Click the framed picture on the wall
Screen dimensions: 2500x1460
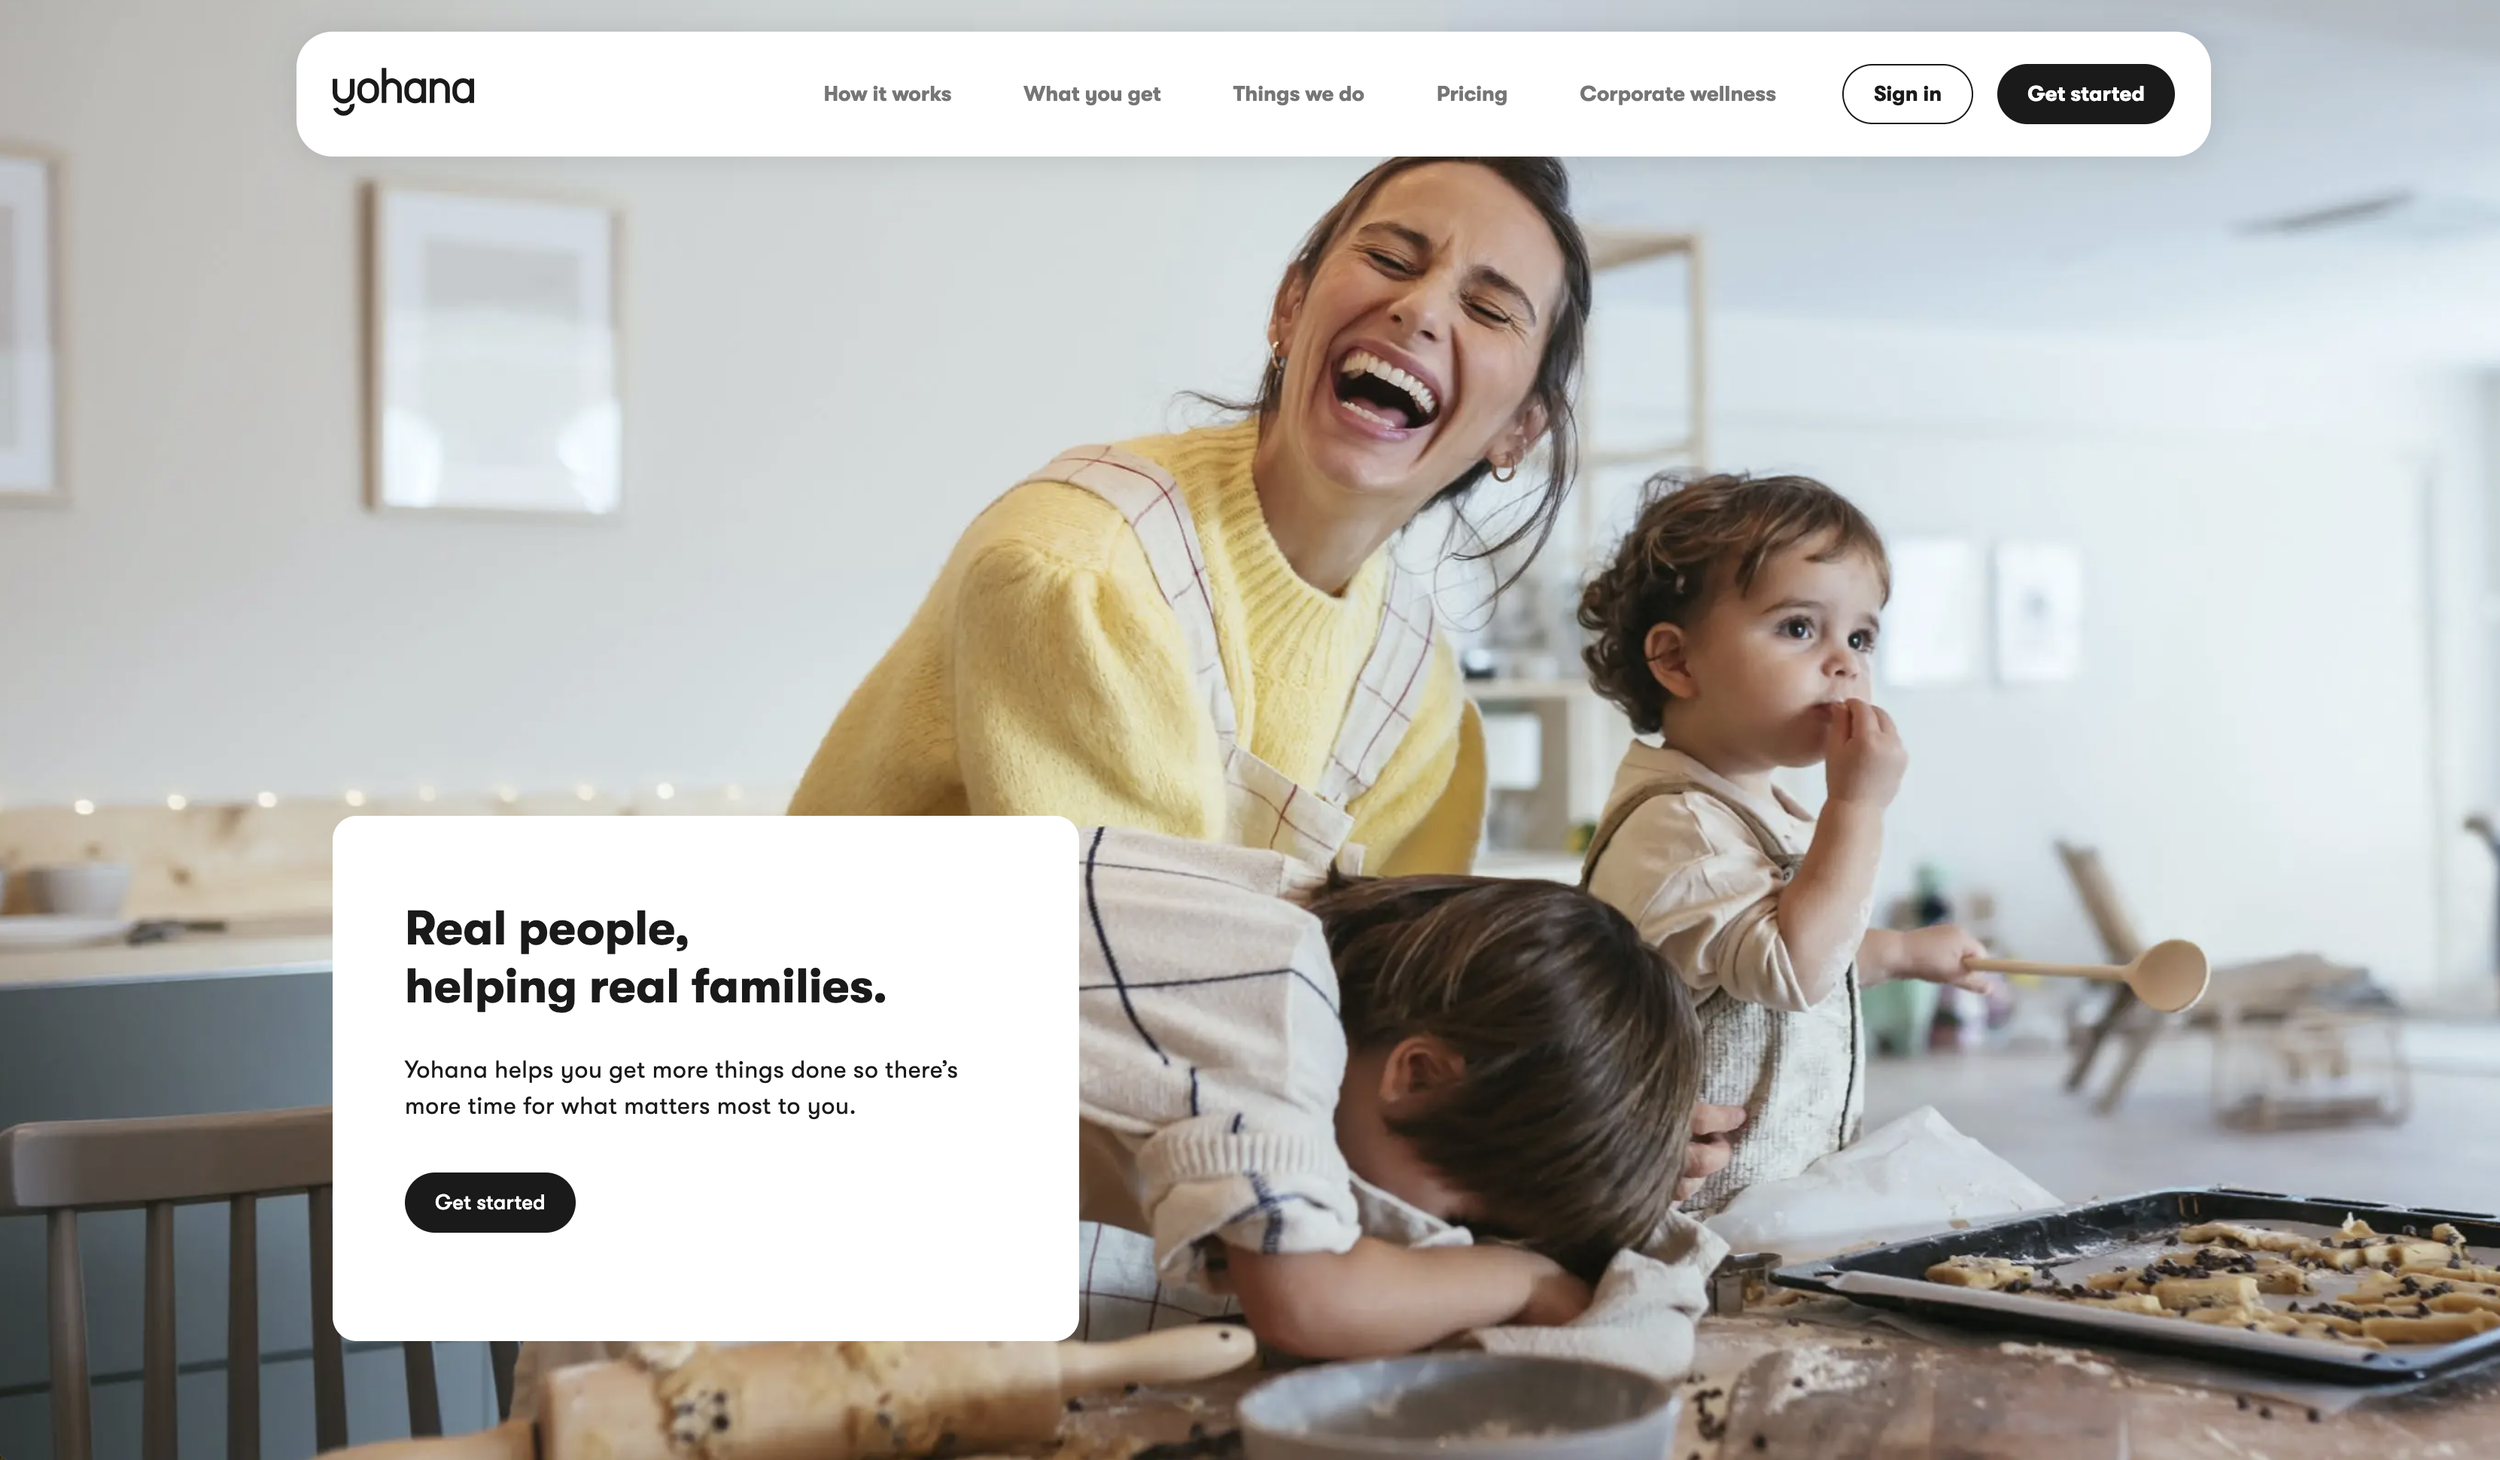tap(493, 348)
